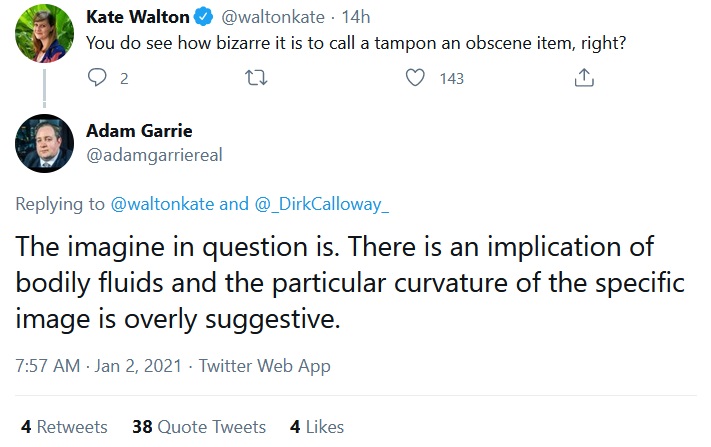
Task: View the 4 Retweets list
Action: pyautogui.click(x=64, y=426)
